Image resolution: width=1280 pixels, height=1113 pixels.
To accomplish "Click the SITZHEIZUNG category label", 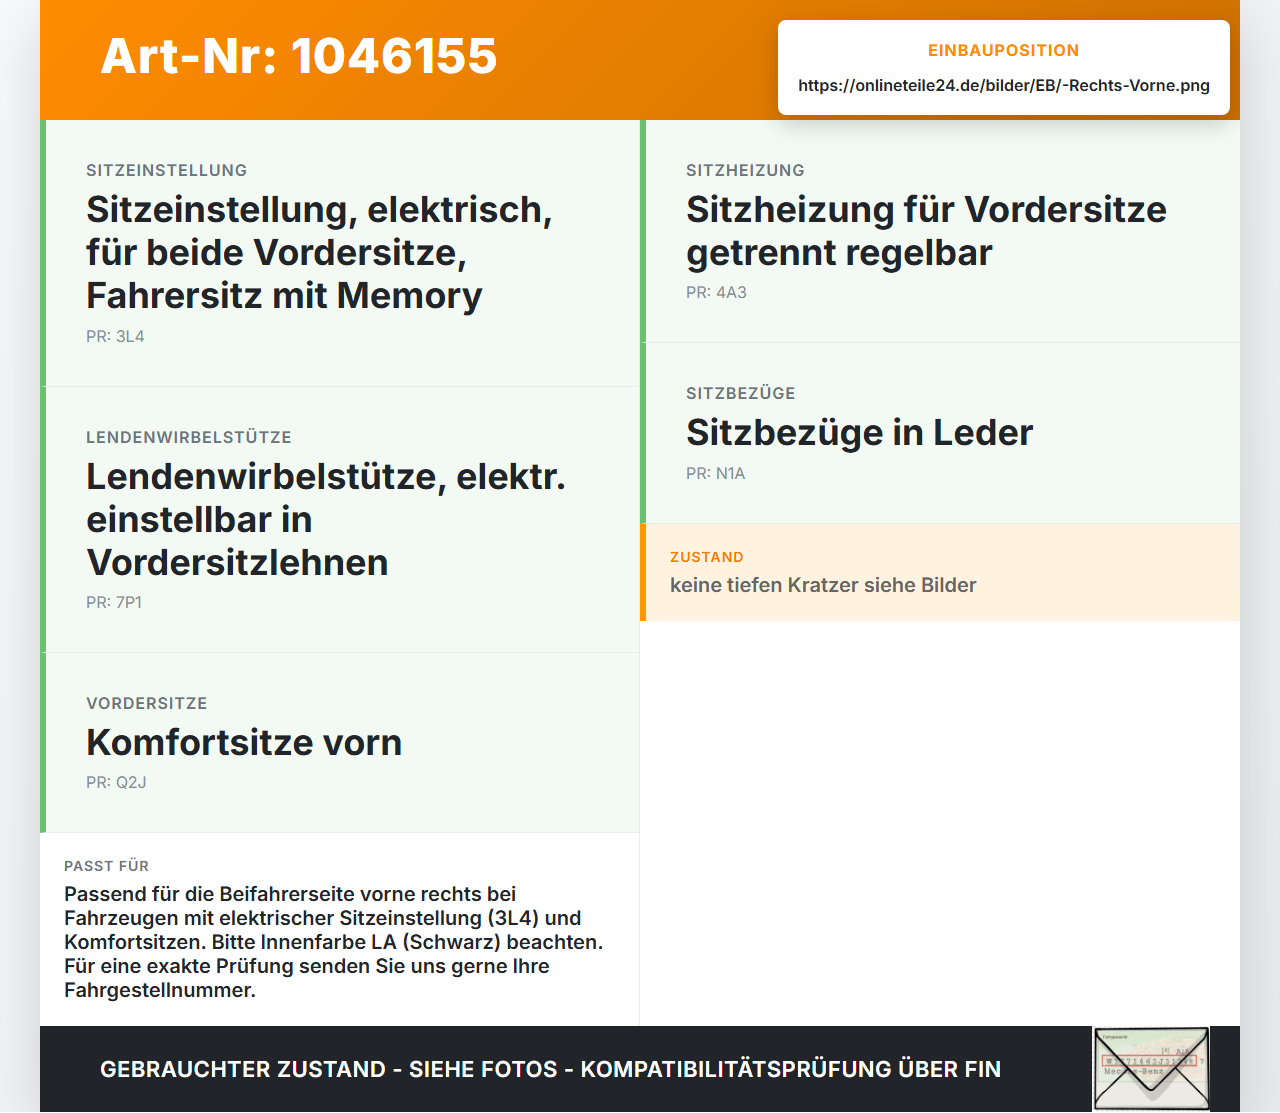I will (x=745, y=171).
